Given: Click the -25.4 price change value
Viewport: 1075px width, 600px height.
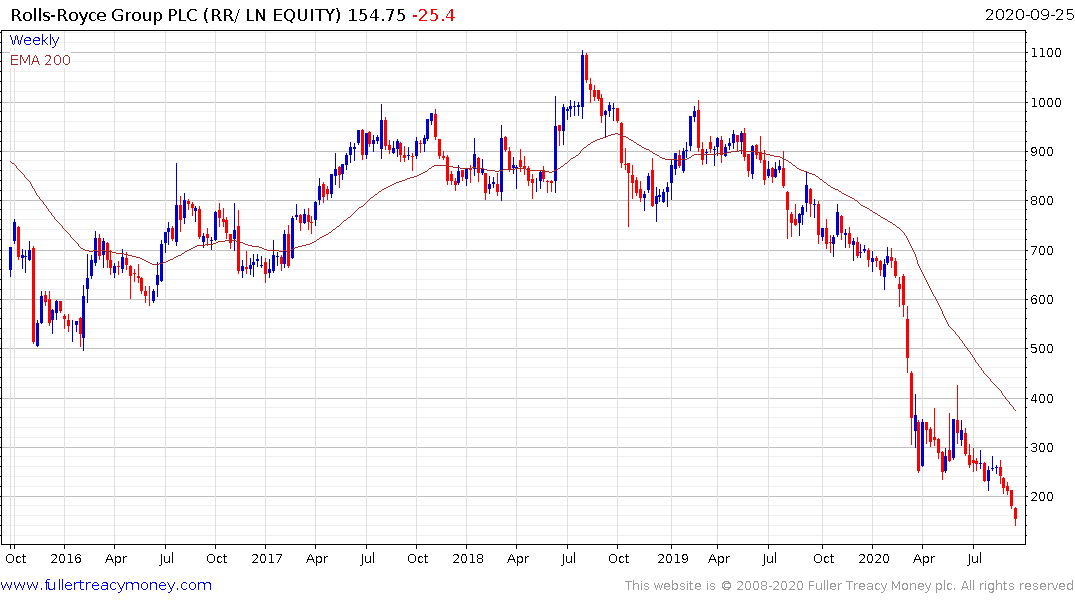Looking at the screenshot, I should [x=433, y=15].
